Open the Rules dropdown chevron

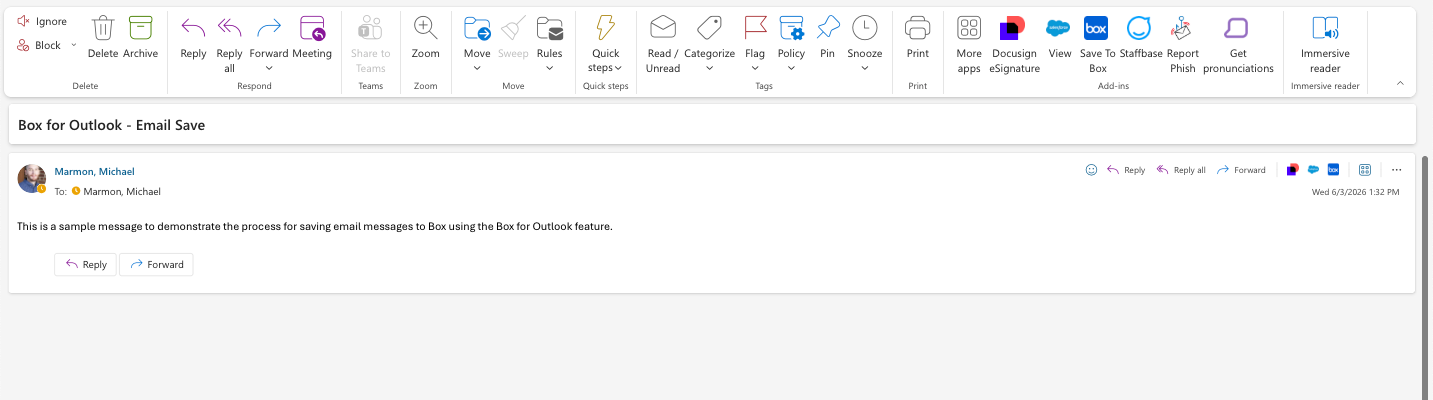(550, 68)
